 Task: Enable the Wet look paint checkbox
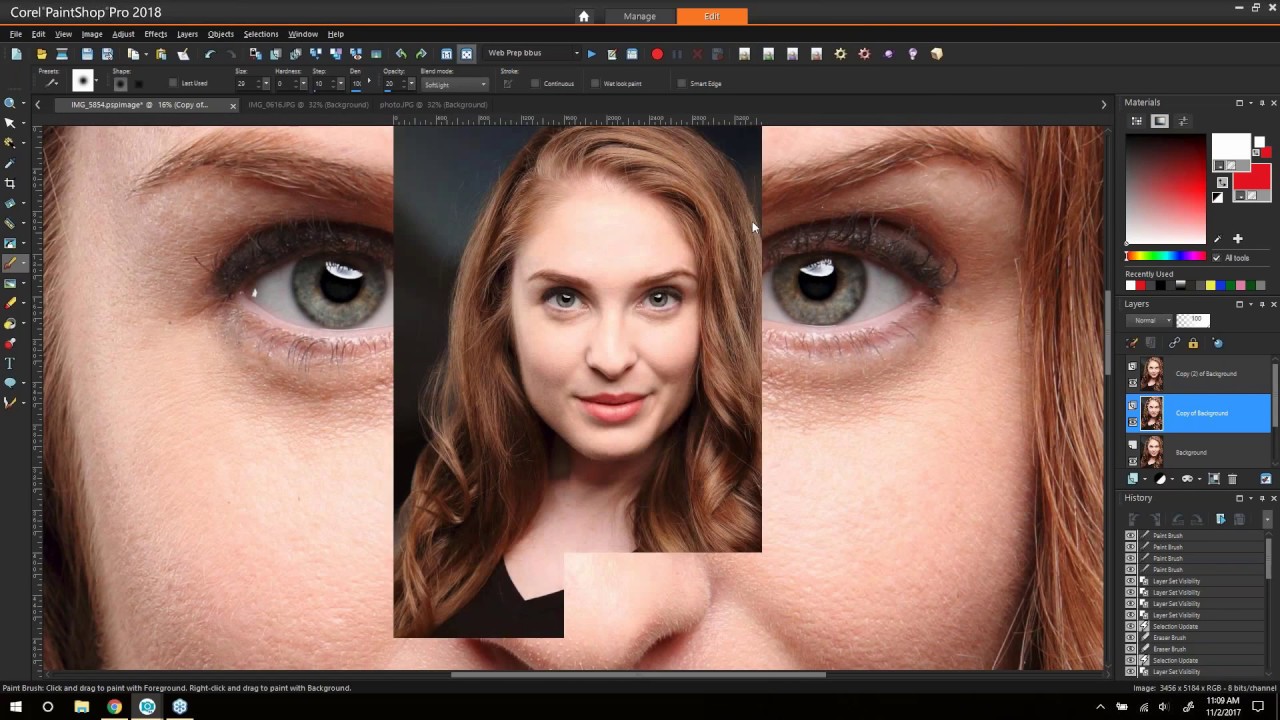pyautogui.click(x=595, y=83)
